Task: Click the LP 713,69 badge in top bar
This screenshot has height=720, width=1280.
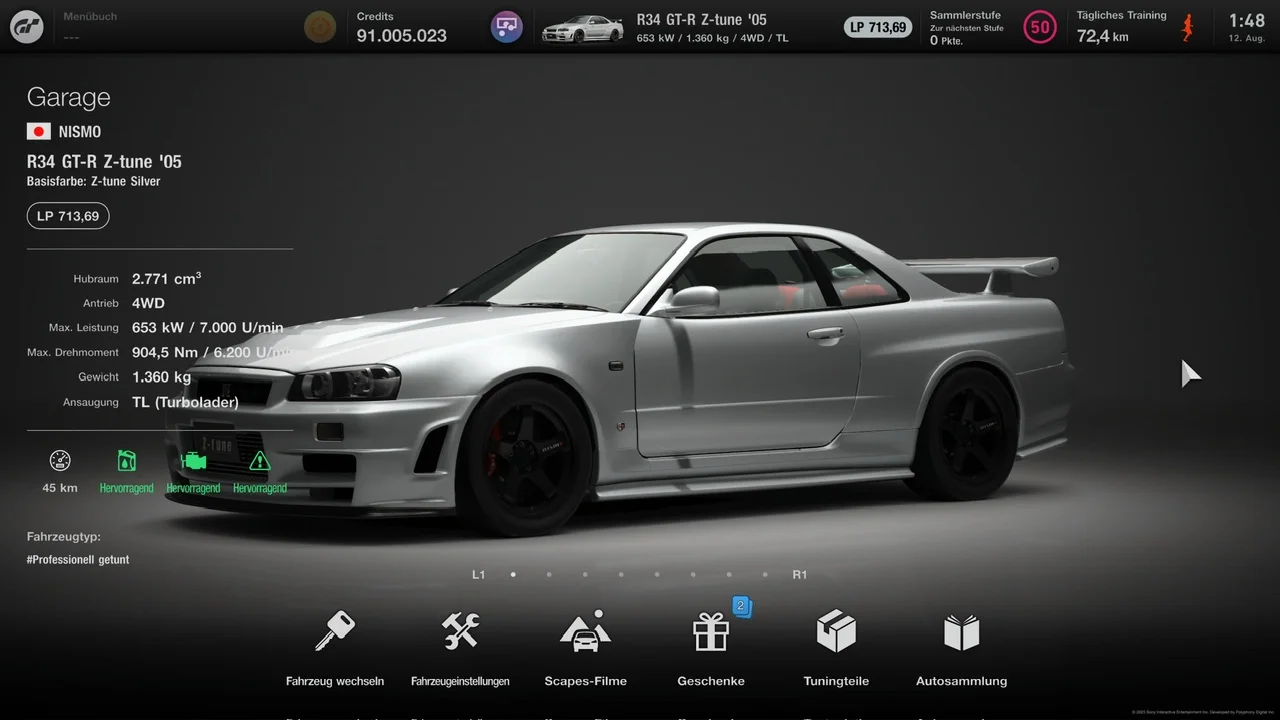Action: click(x=880, y=27)
